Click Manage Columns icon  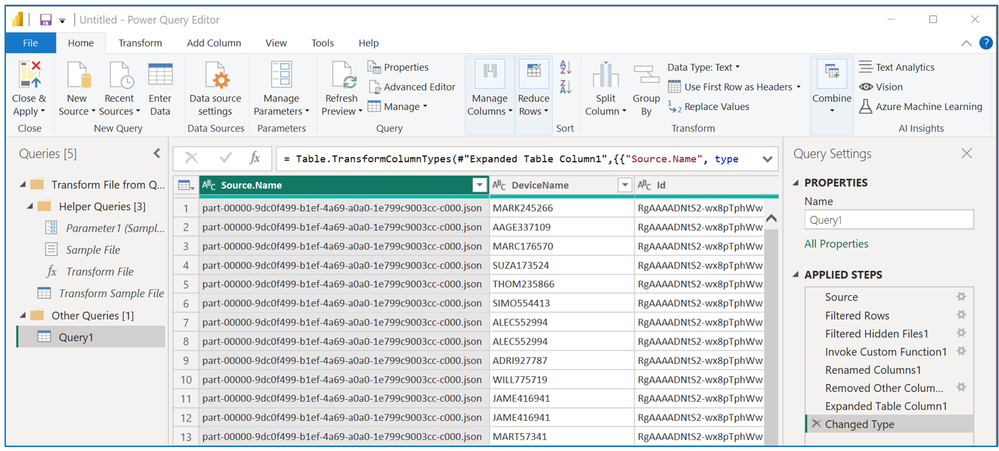489,75
